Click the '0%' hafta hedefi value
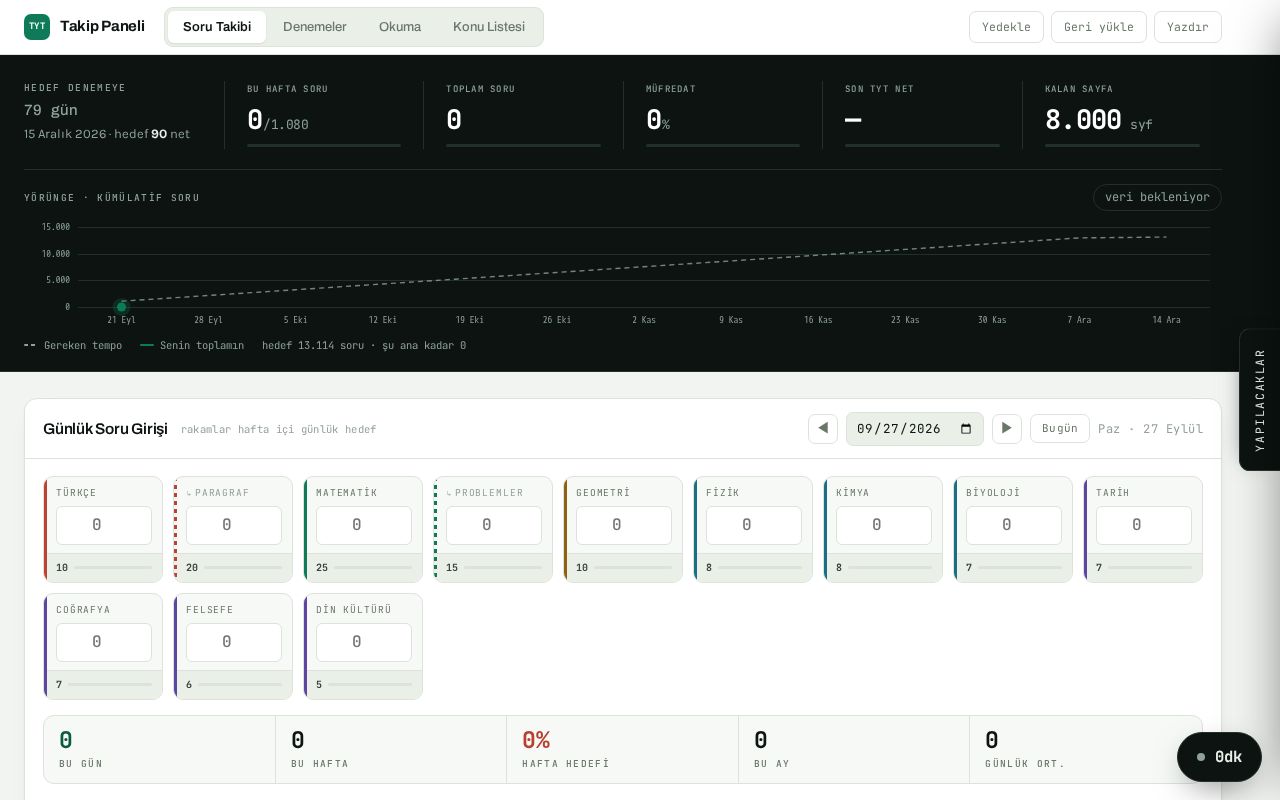This screenshot has height=800, width=1280. point(536,740)
